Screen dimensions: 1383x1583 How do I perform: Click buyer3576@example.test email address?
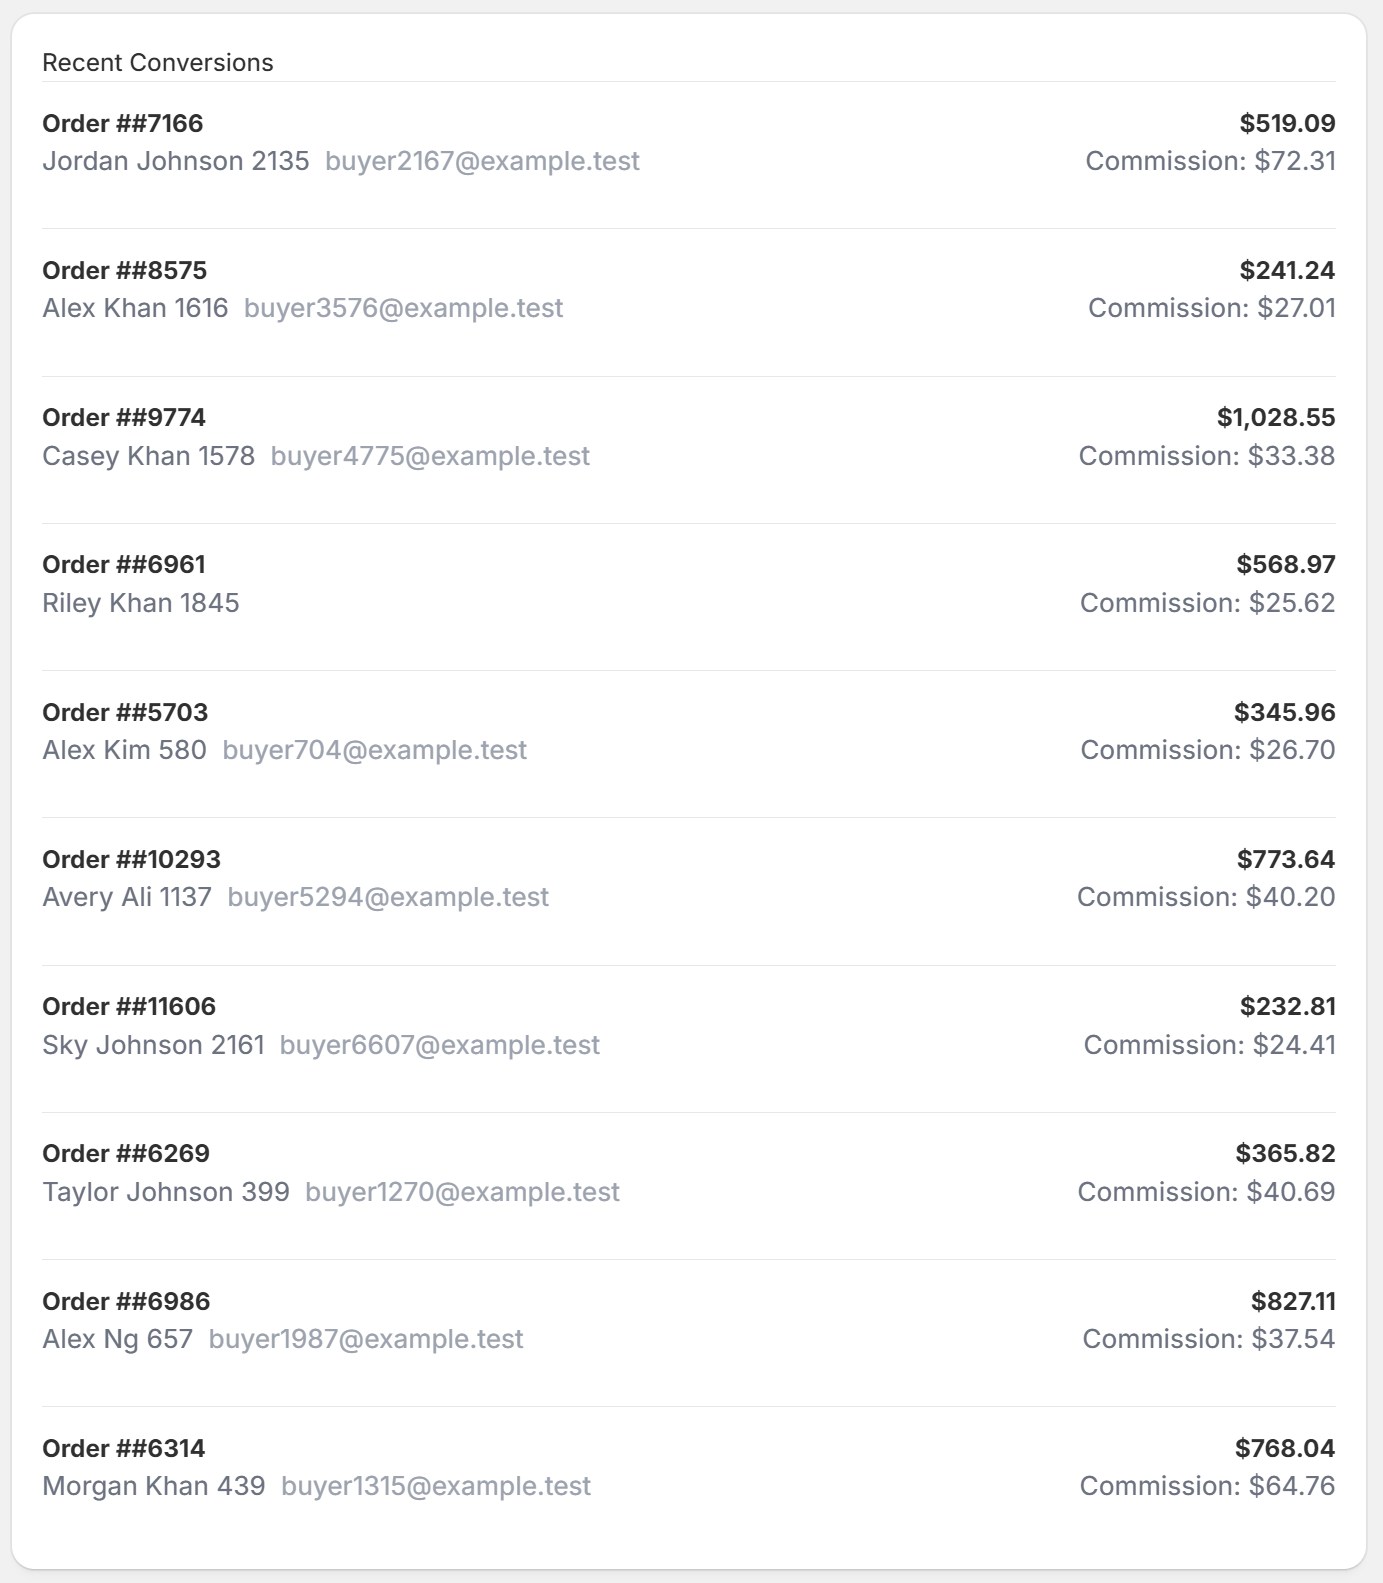pyautogui.click(x=403, y=308)
